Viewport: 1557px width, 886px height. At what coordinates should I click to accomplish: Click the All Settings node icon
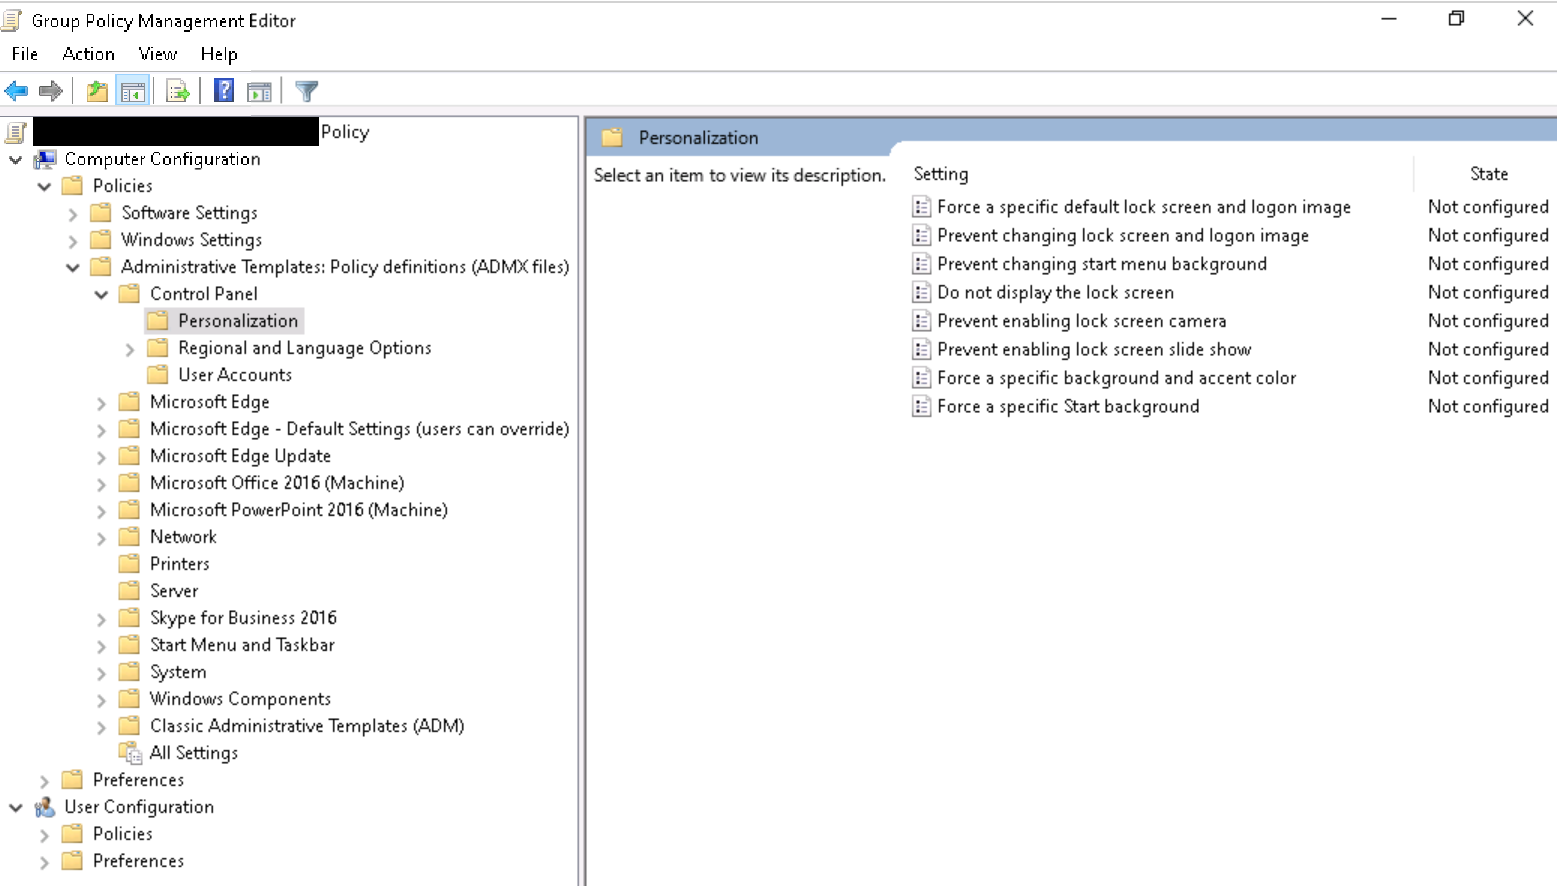[130, 753]
